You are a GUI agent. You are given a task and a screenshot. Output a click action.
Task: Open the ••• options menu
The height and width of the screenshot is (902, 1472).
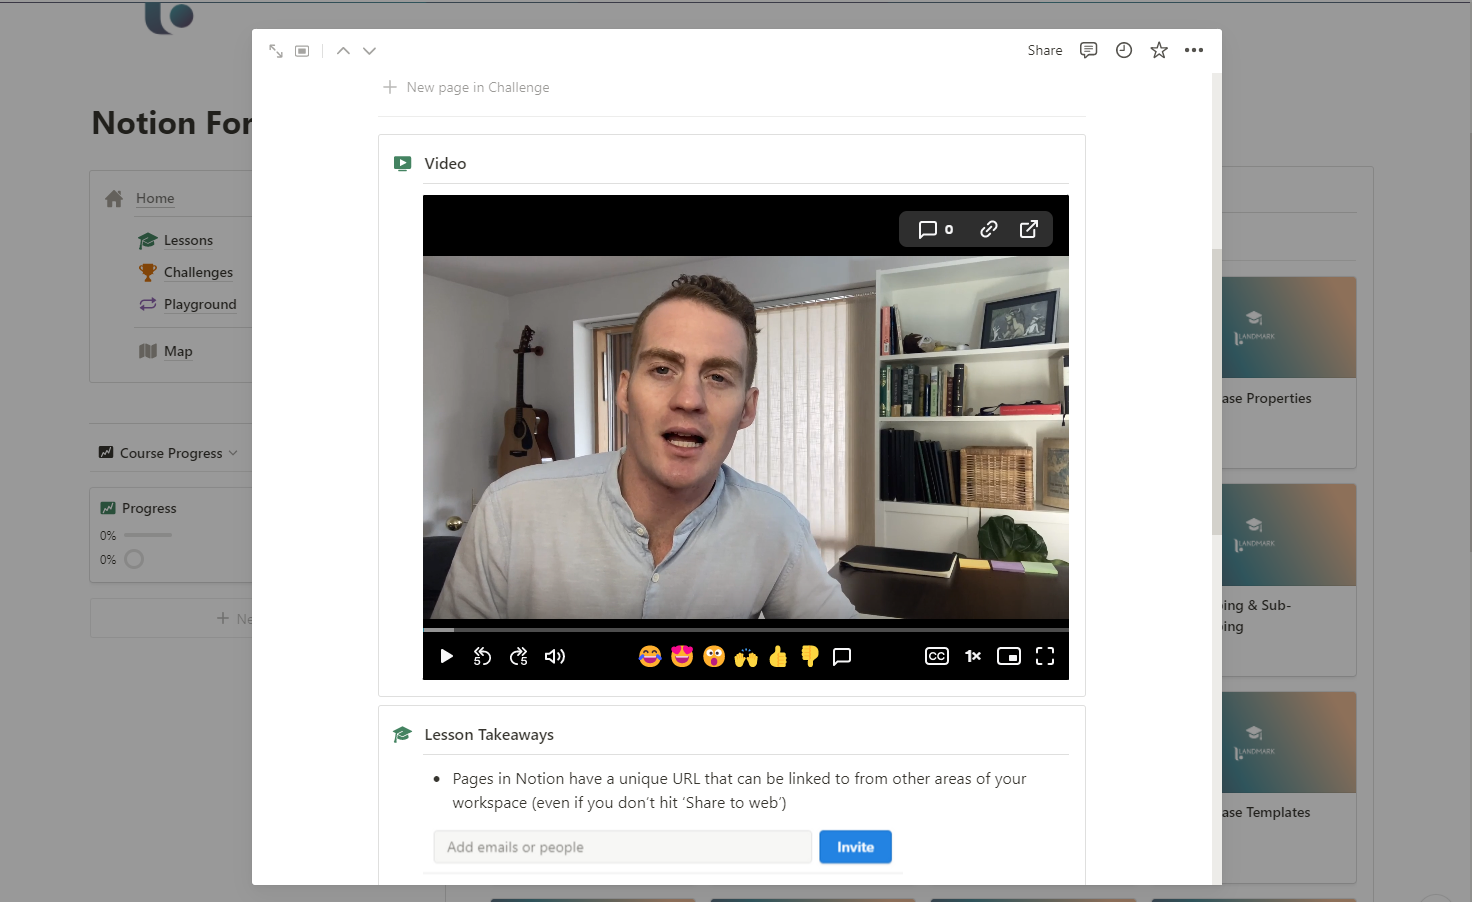point(1194,50)
